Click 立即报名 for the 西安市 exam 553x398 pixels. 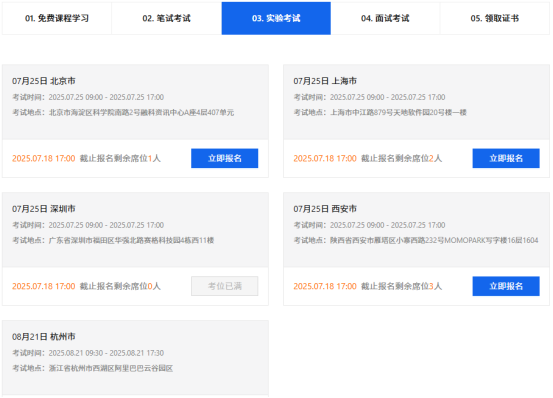[x=506, y=286]
